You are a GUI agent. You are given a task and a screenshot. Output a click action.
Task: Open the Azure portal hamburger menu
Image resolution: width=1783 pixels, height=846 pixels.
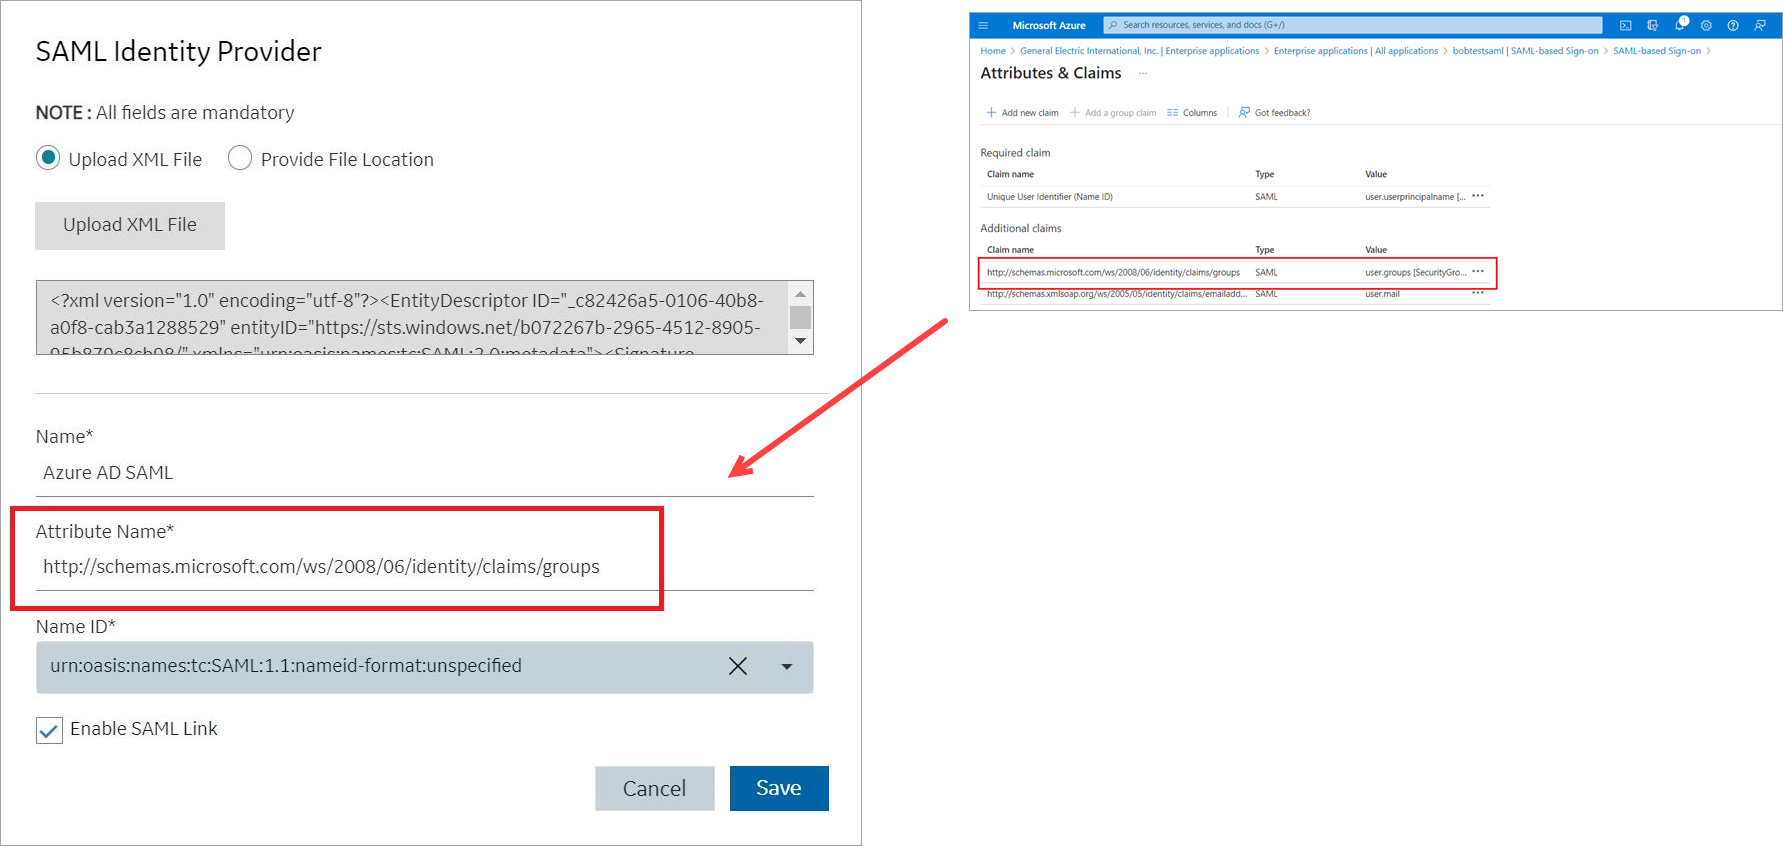click(x=983, y=25)
